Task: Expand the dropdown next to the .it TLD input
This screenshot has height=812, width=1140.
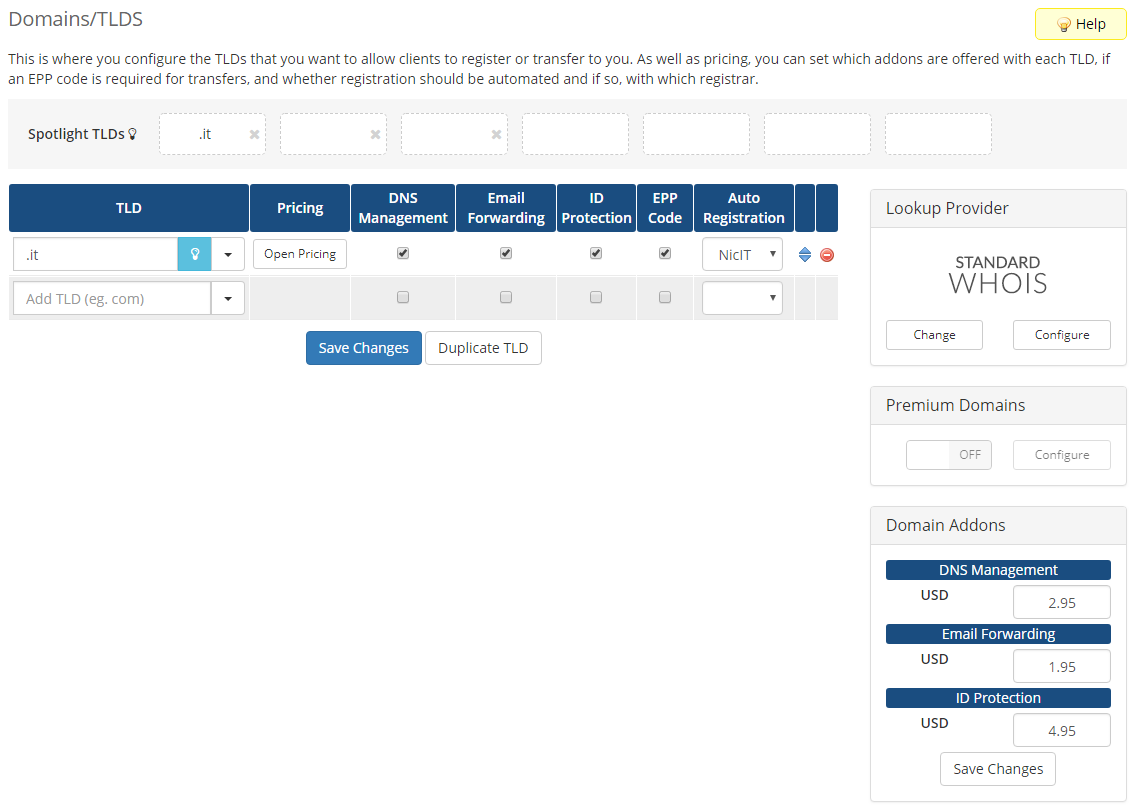Action: (x=228, y=254)
